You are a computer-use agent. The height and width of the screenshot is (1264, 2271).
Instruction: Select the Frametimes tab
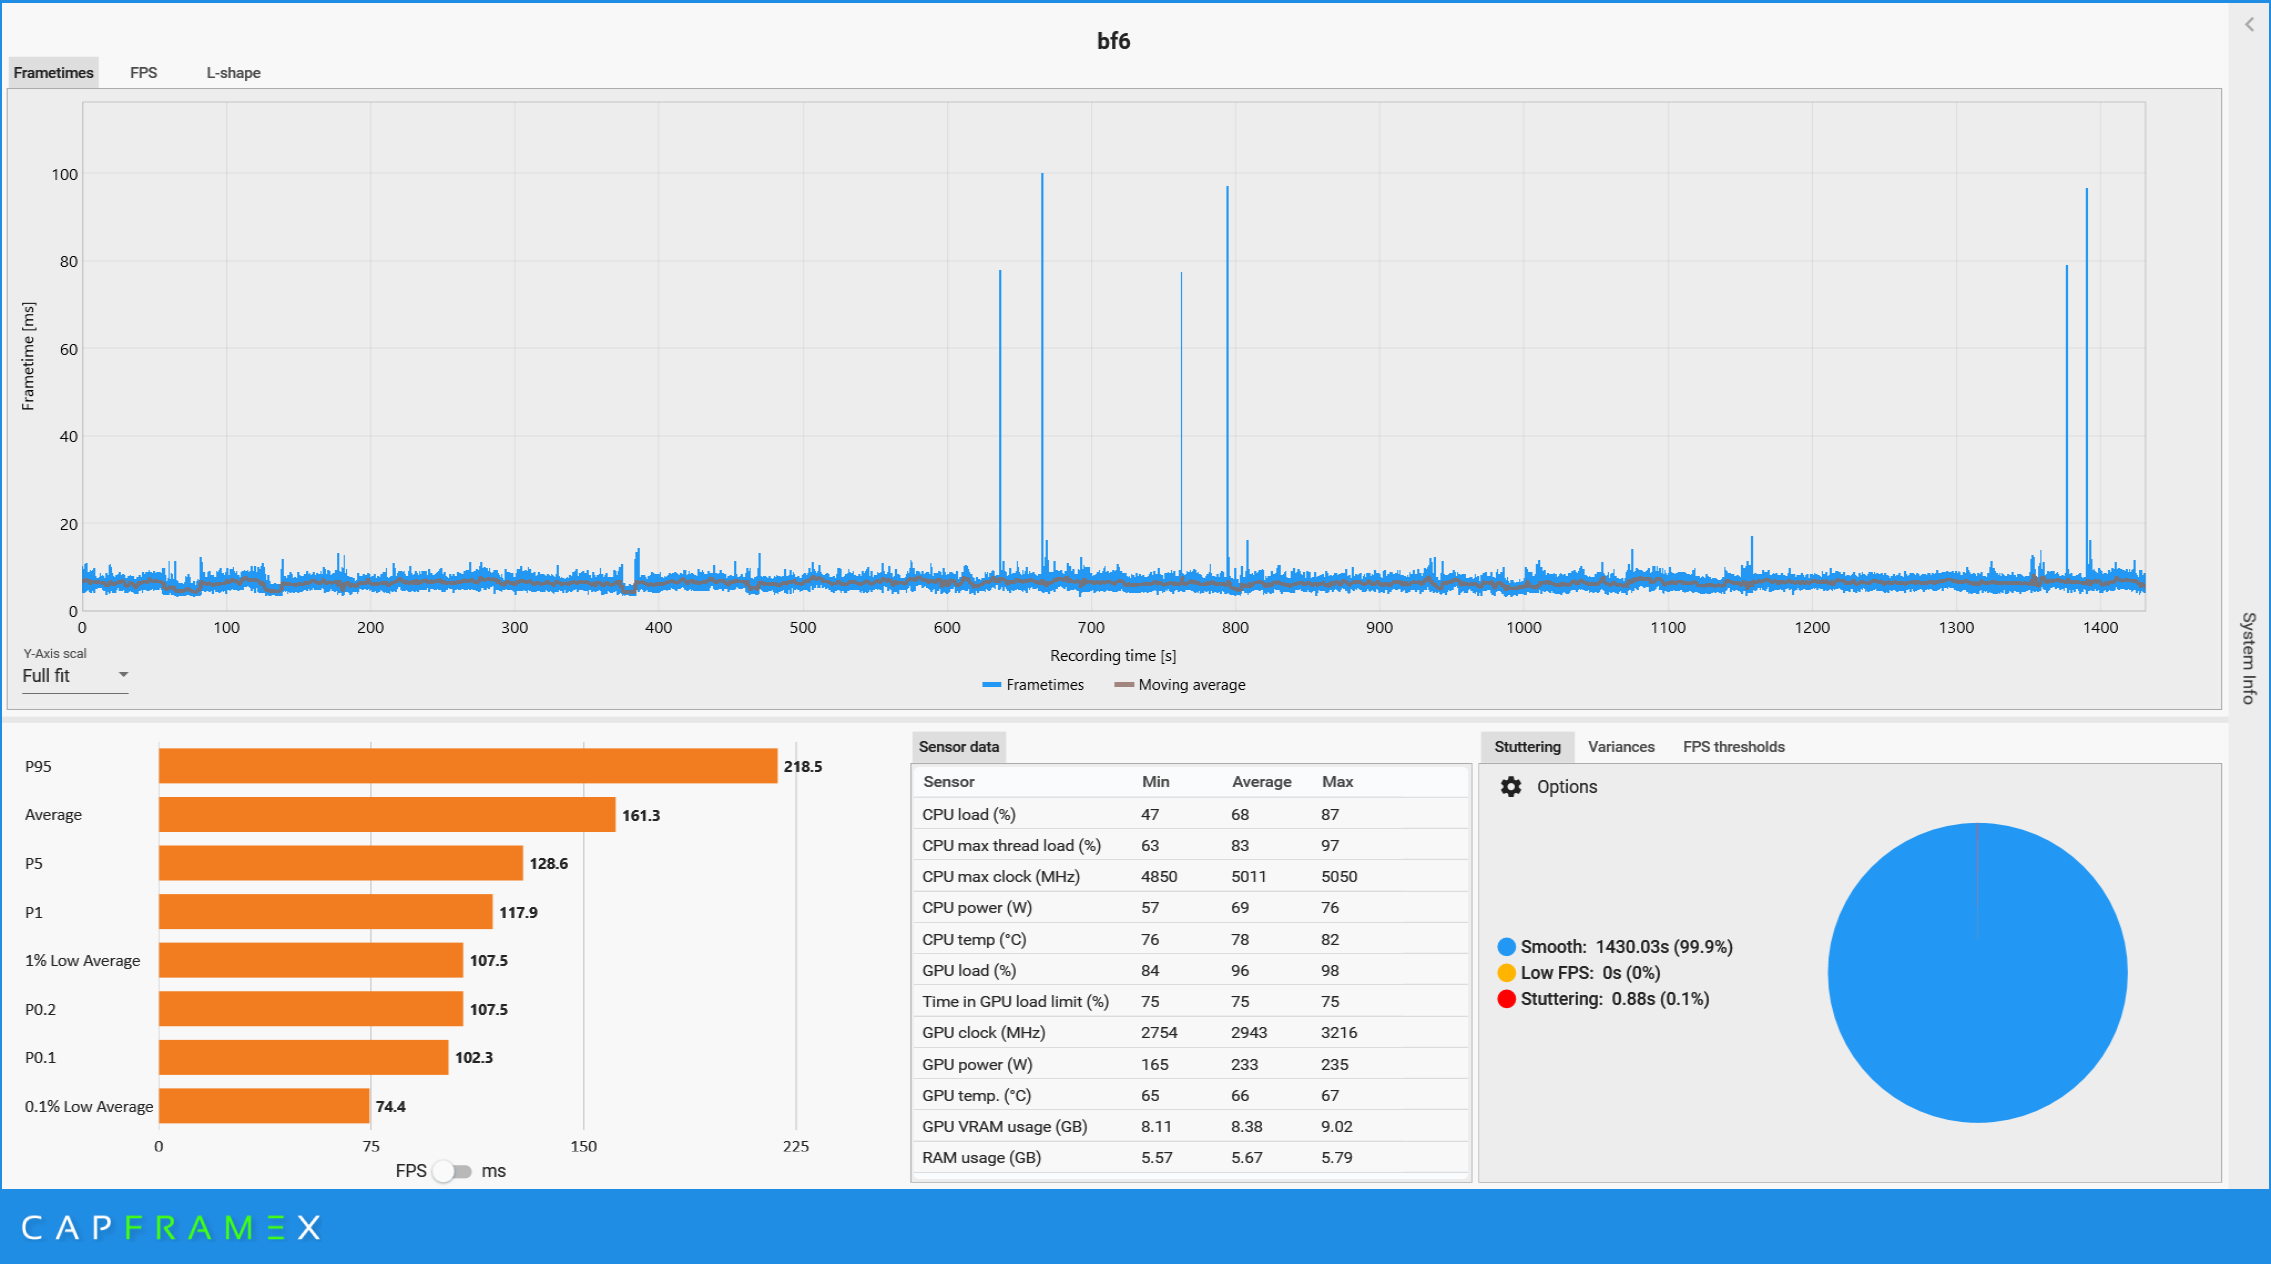(x=54, y=73)
